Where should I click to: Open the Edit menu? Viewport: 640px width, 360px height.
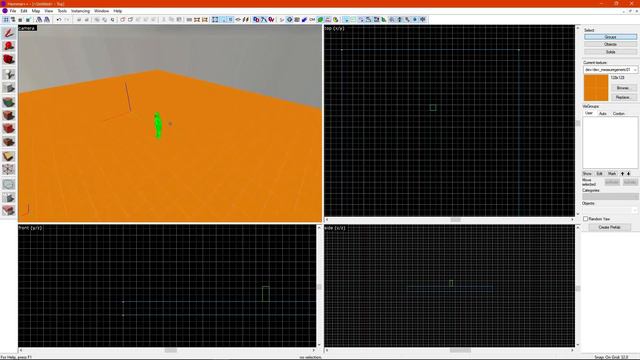tap(24, 11)
